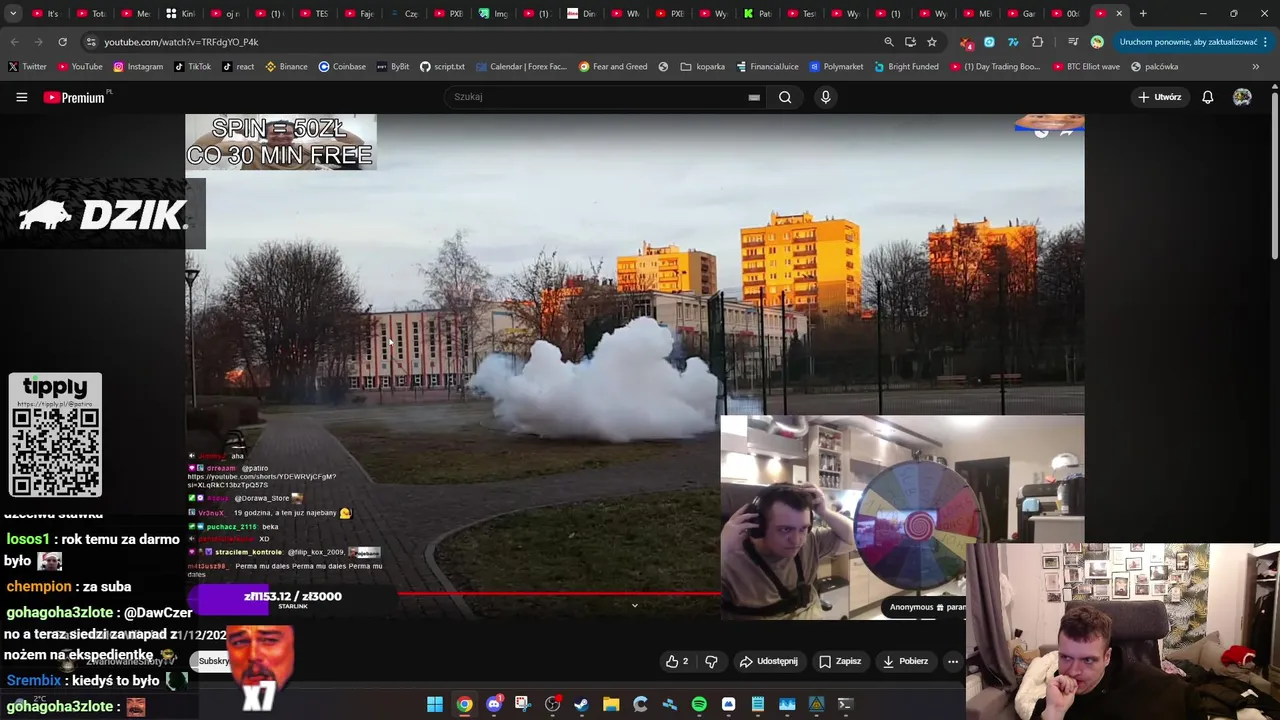Open the globe-icon bookmark beside Fear and Greed
1280x720 pixels.
pos(663,67)
